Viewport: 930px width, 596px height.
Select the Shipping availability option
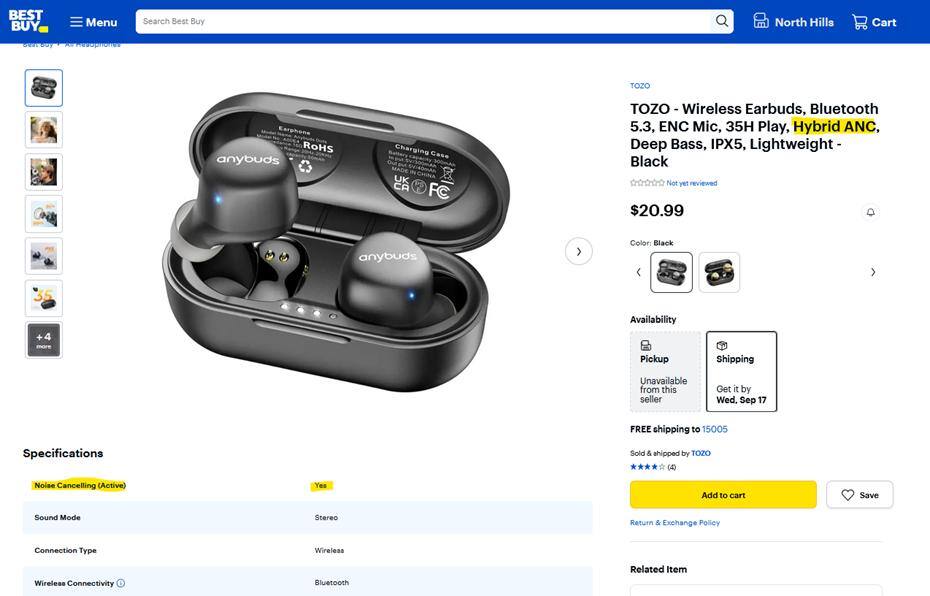(x=741, y=372)
